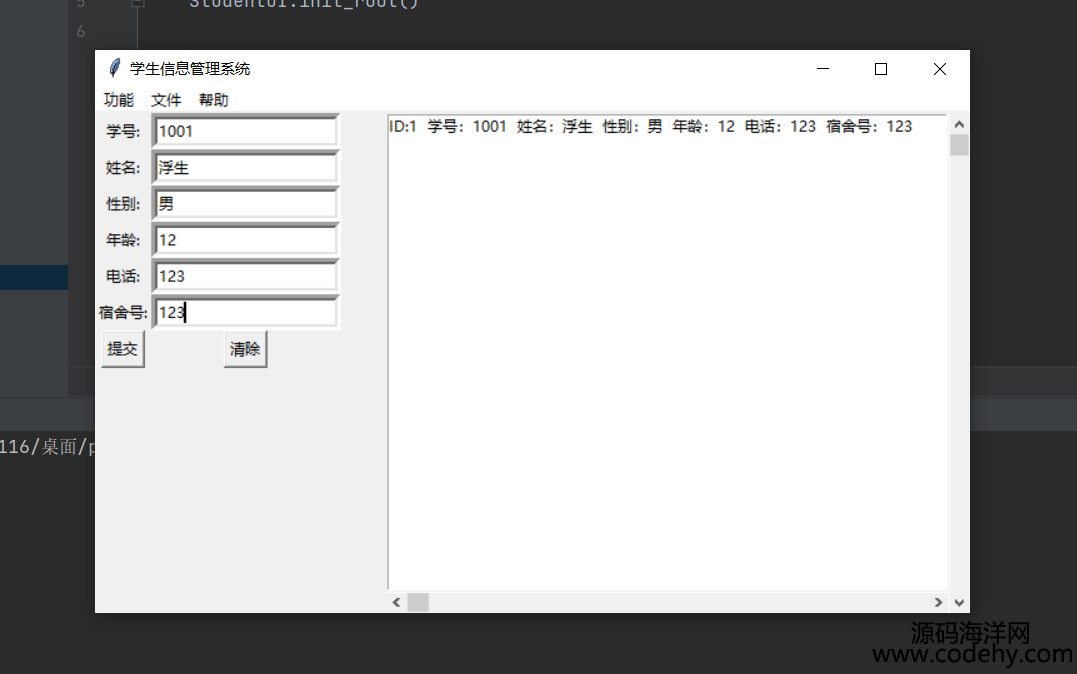Click the 姓名: label
1077x674 pixels.
pyautogui.click(x=123, y=168)
